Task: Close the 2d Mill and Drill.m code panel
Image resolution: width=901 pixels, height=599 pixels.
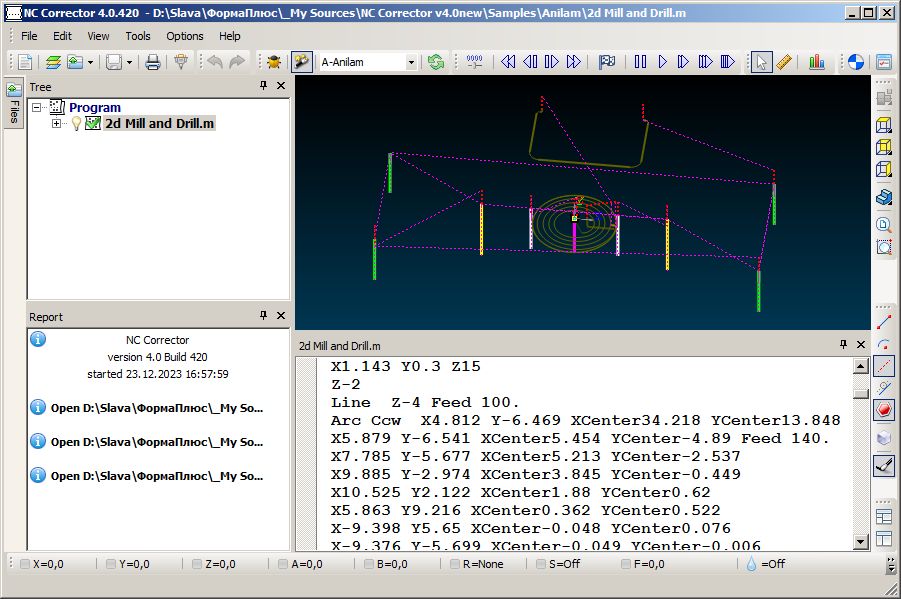Action: (861, 344)
